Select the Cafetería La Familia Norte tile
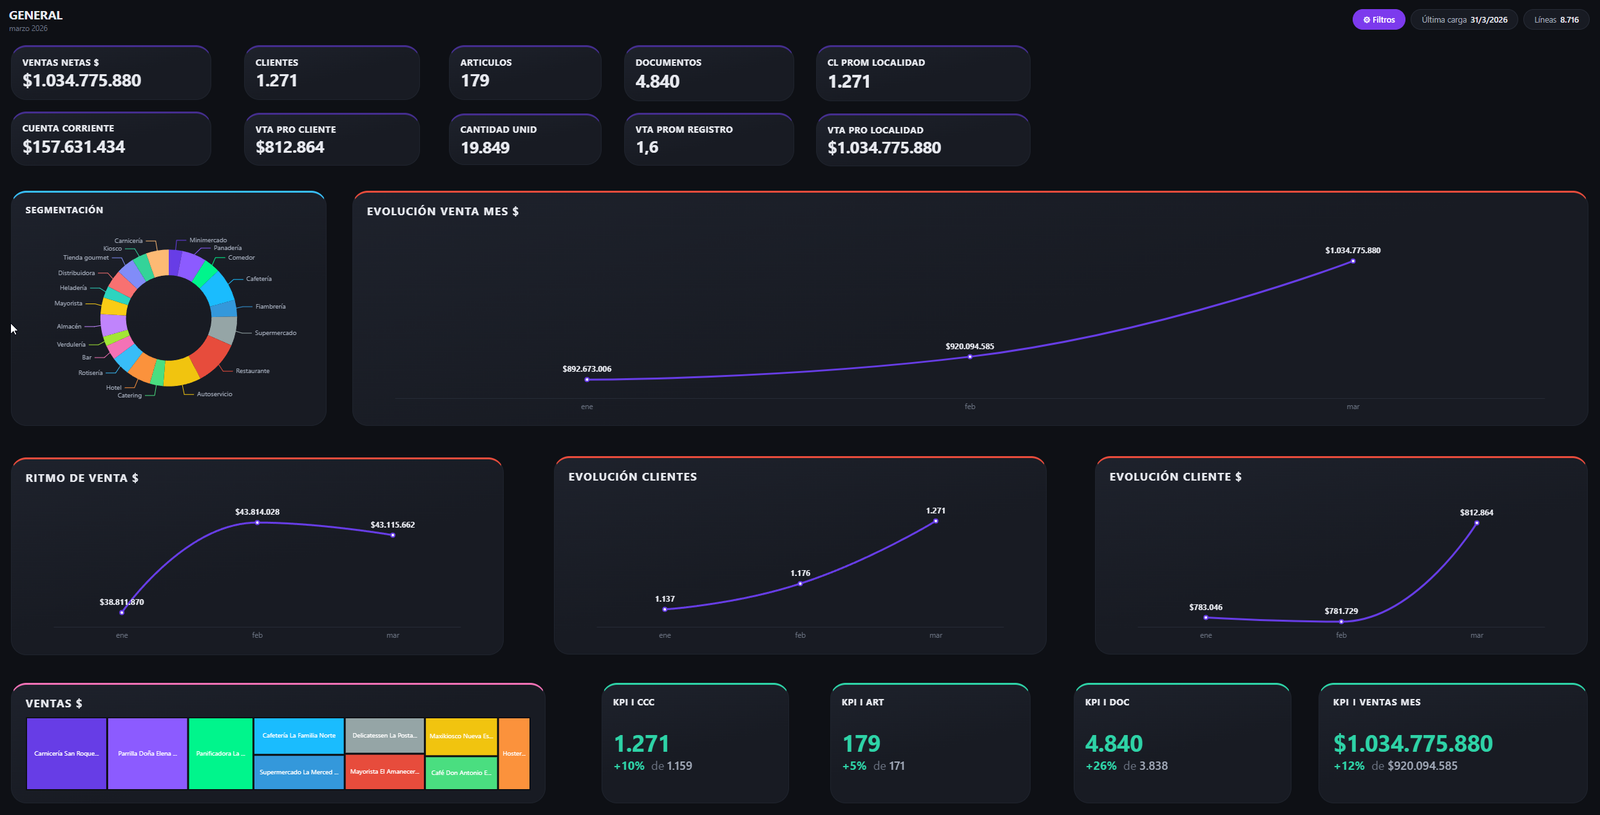Image resolution: width=1600 pixels, height=815 pixels. click(x=299, y=735)
